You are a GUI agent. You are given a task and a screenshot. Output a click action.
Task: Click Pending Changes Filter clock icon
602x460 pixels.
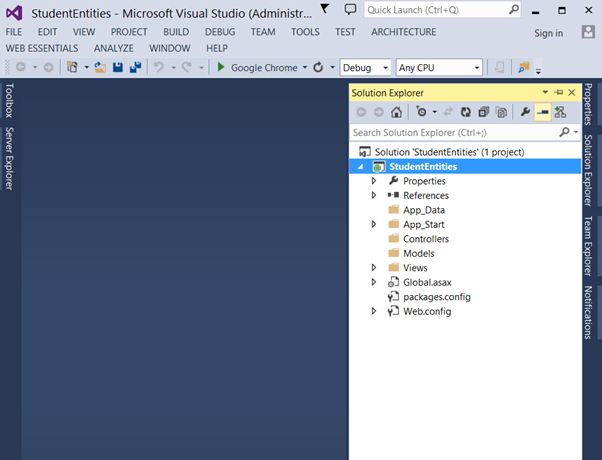click(x=422, y=112)
